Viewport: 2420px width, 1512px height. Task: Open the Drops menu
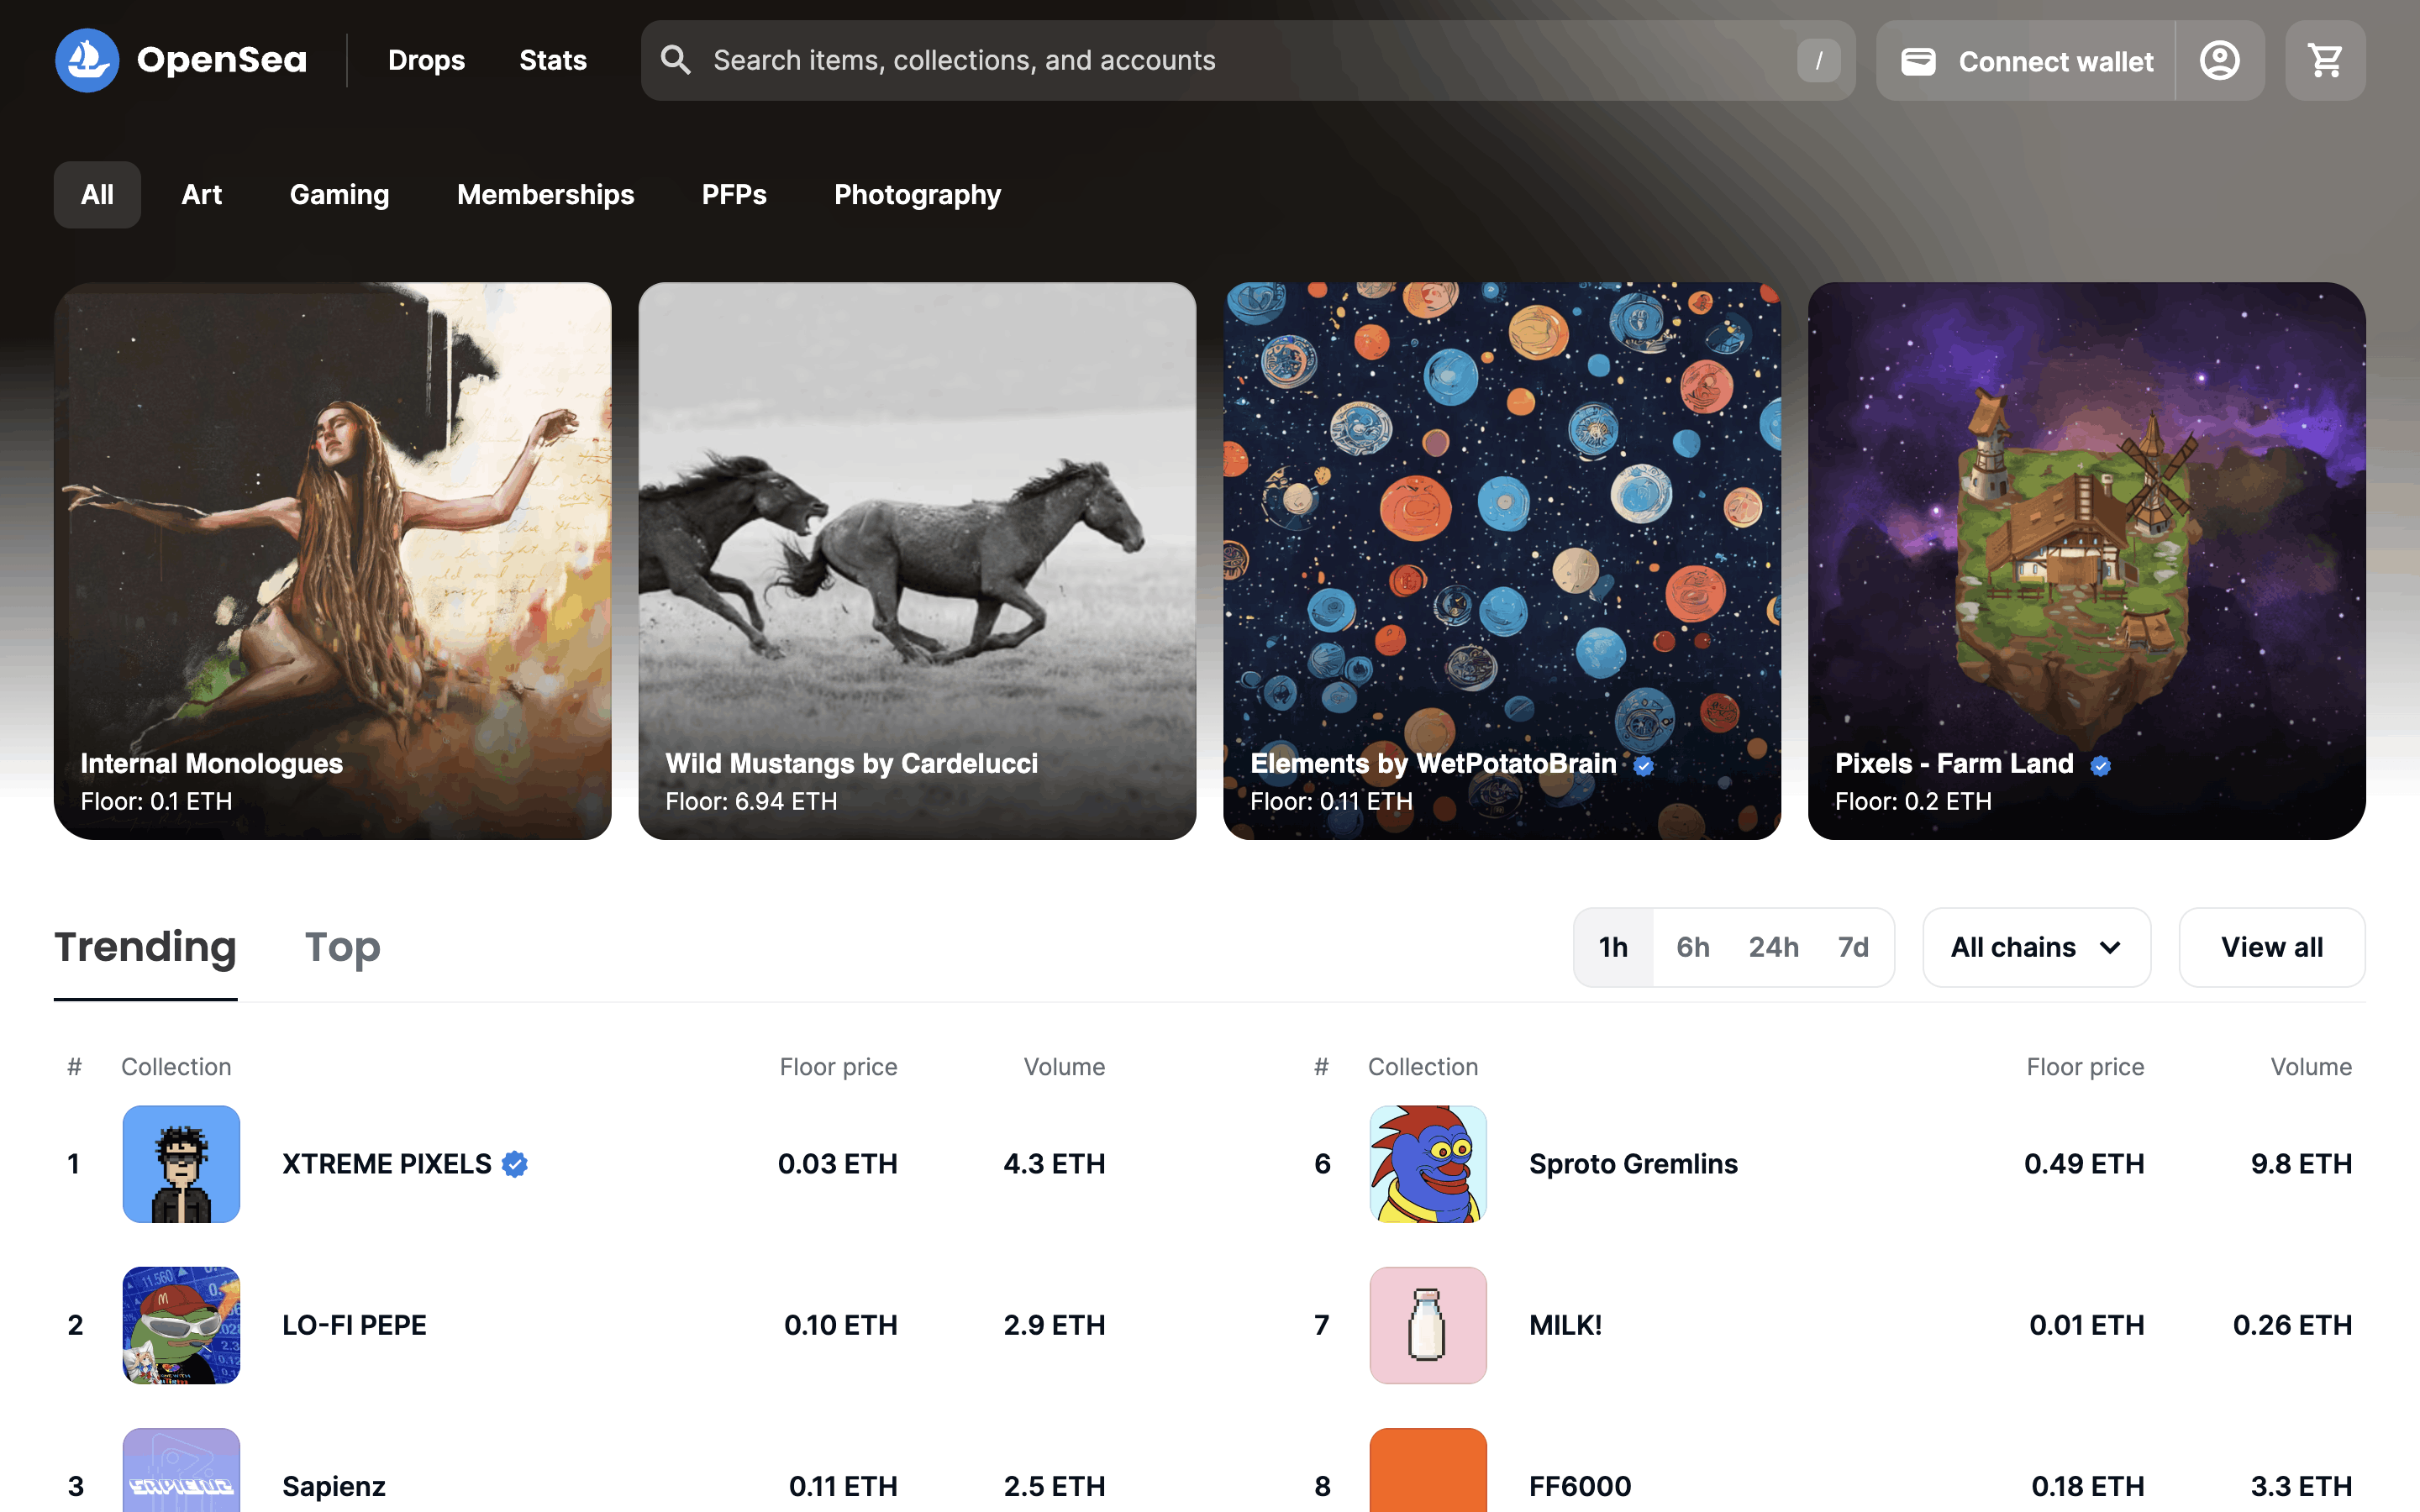point(426,60)
